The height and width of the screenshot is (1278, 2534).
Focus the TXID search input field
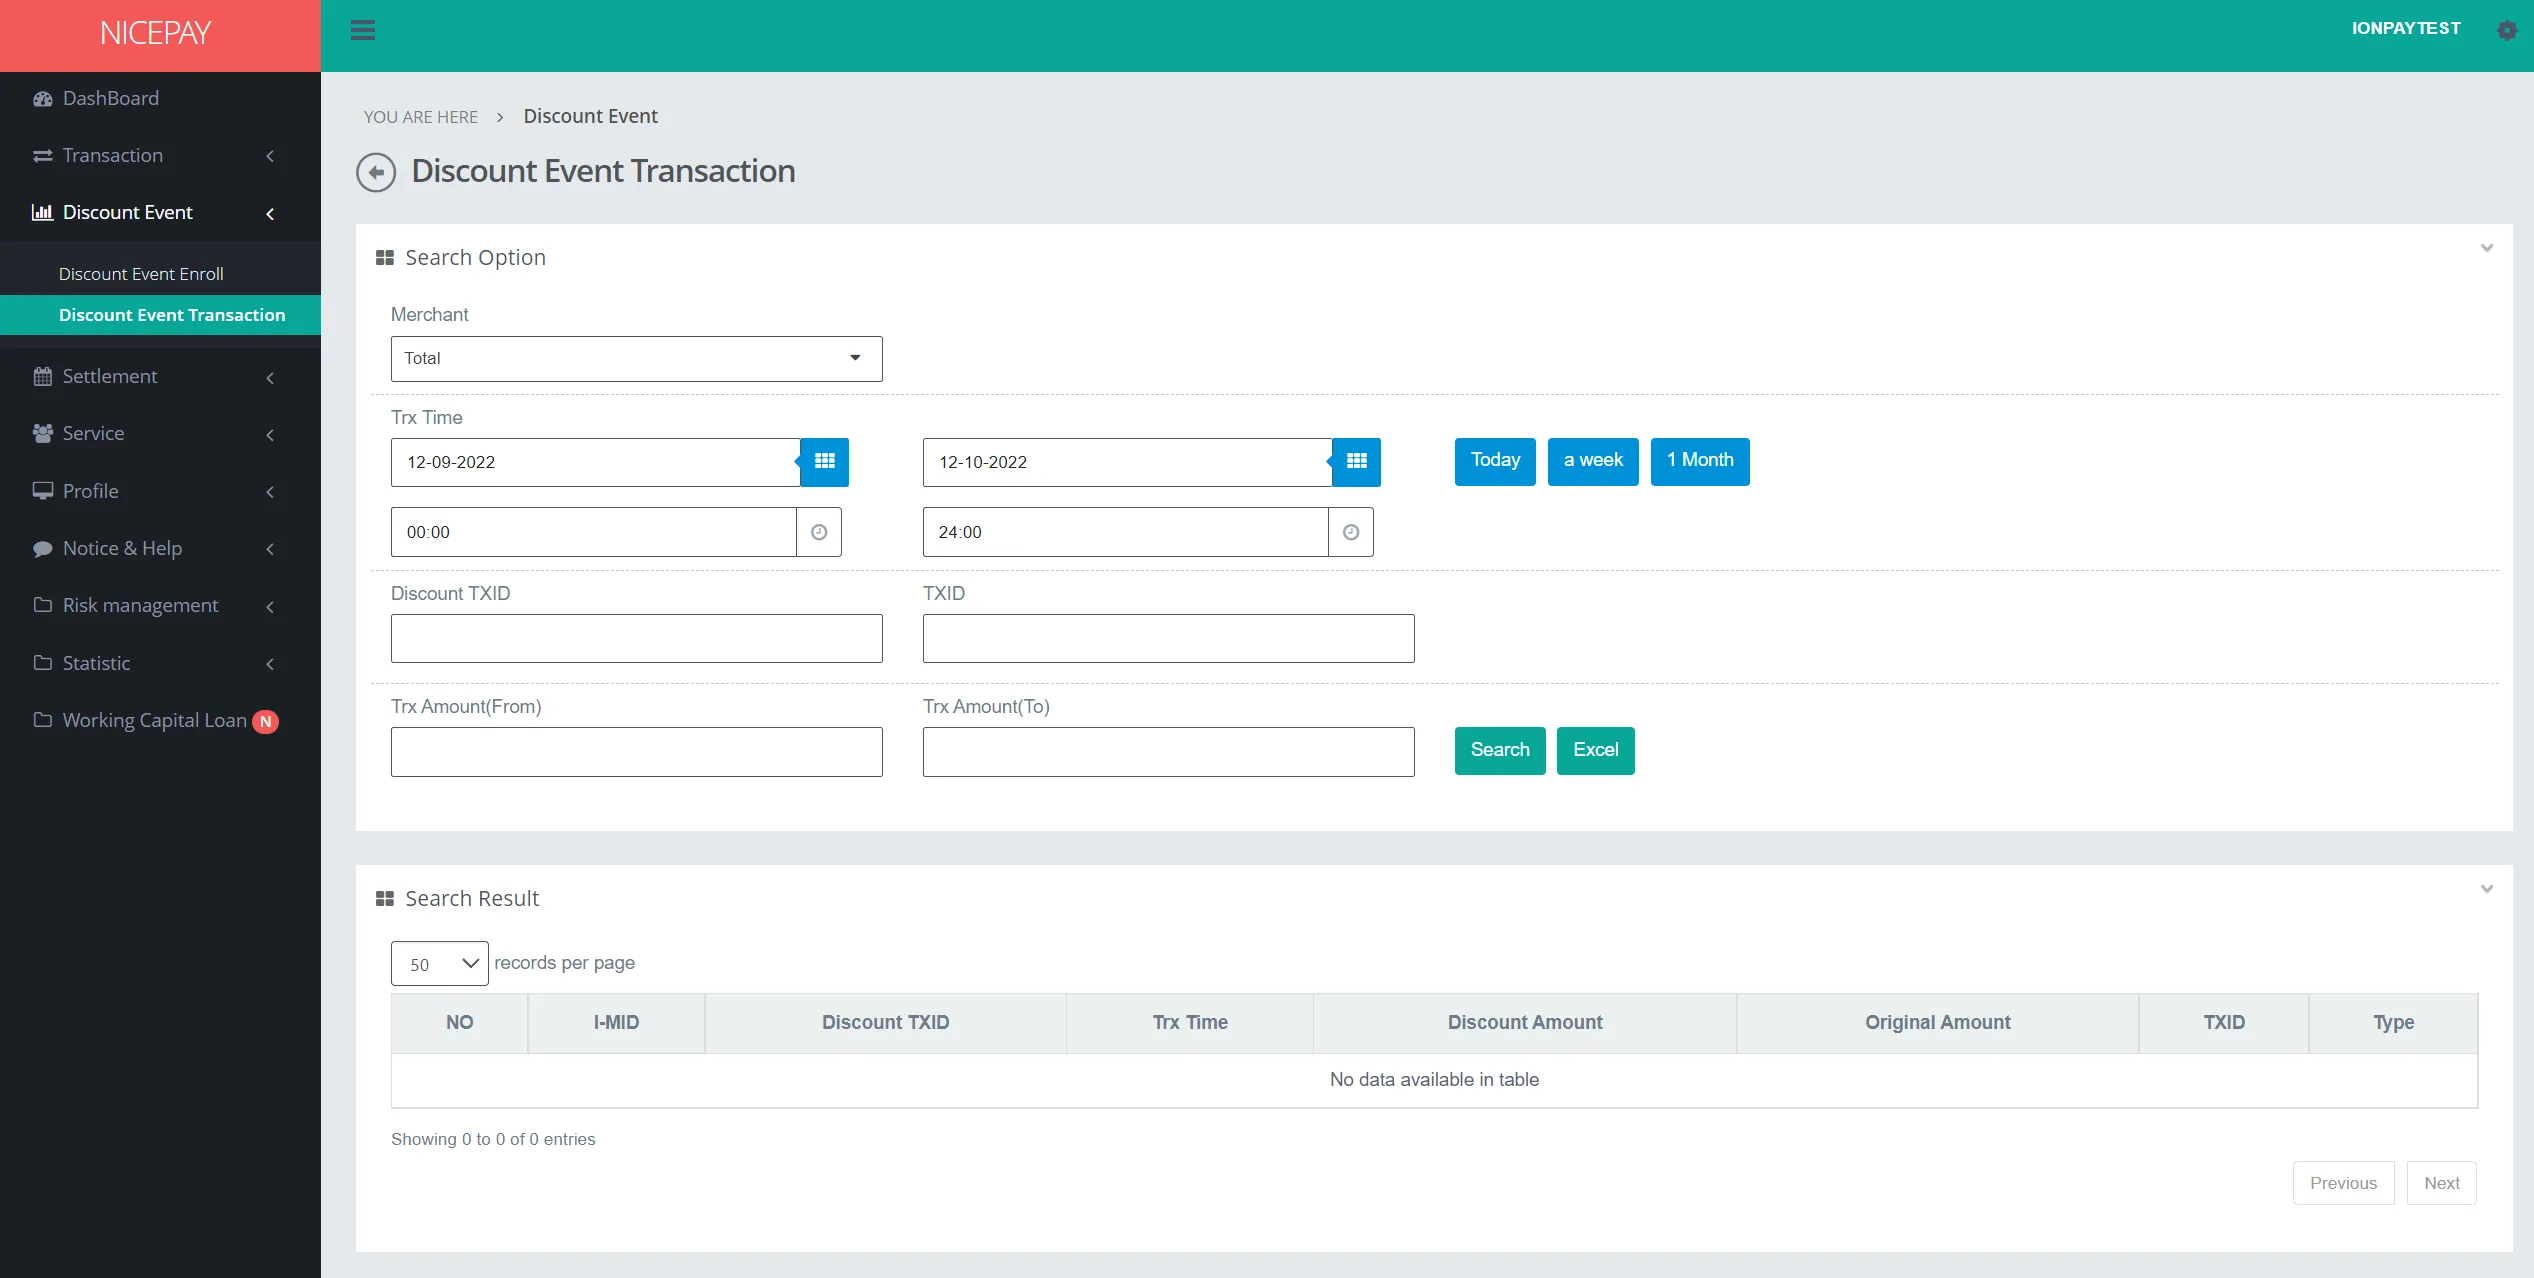tap(1168, 639)
